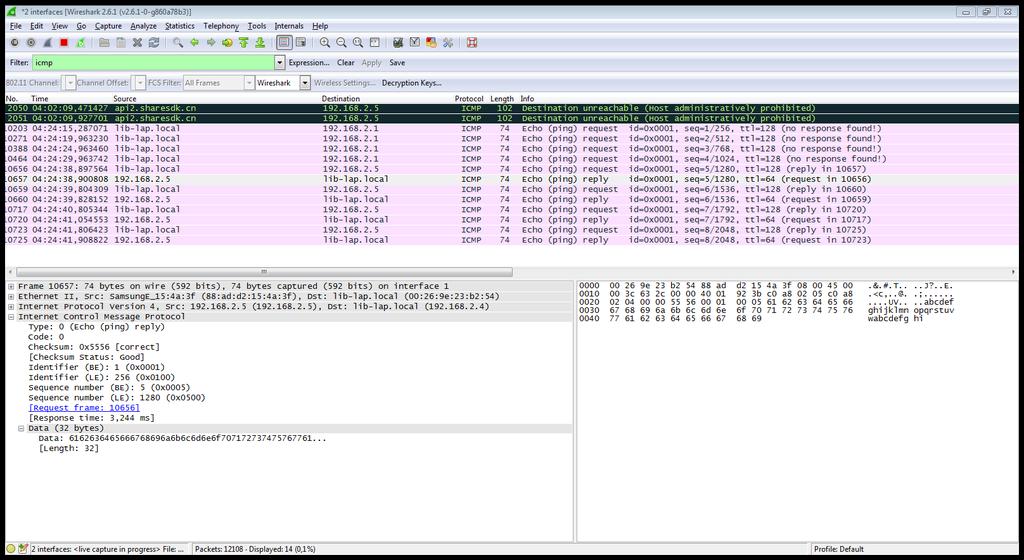Click Profile: Default in status bar
Viewport: 1024px width, 560px height.
point(839,549)
